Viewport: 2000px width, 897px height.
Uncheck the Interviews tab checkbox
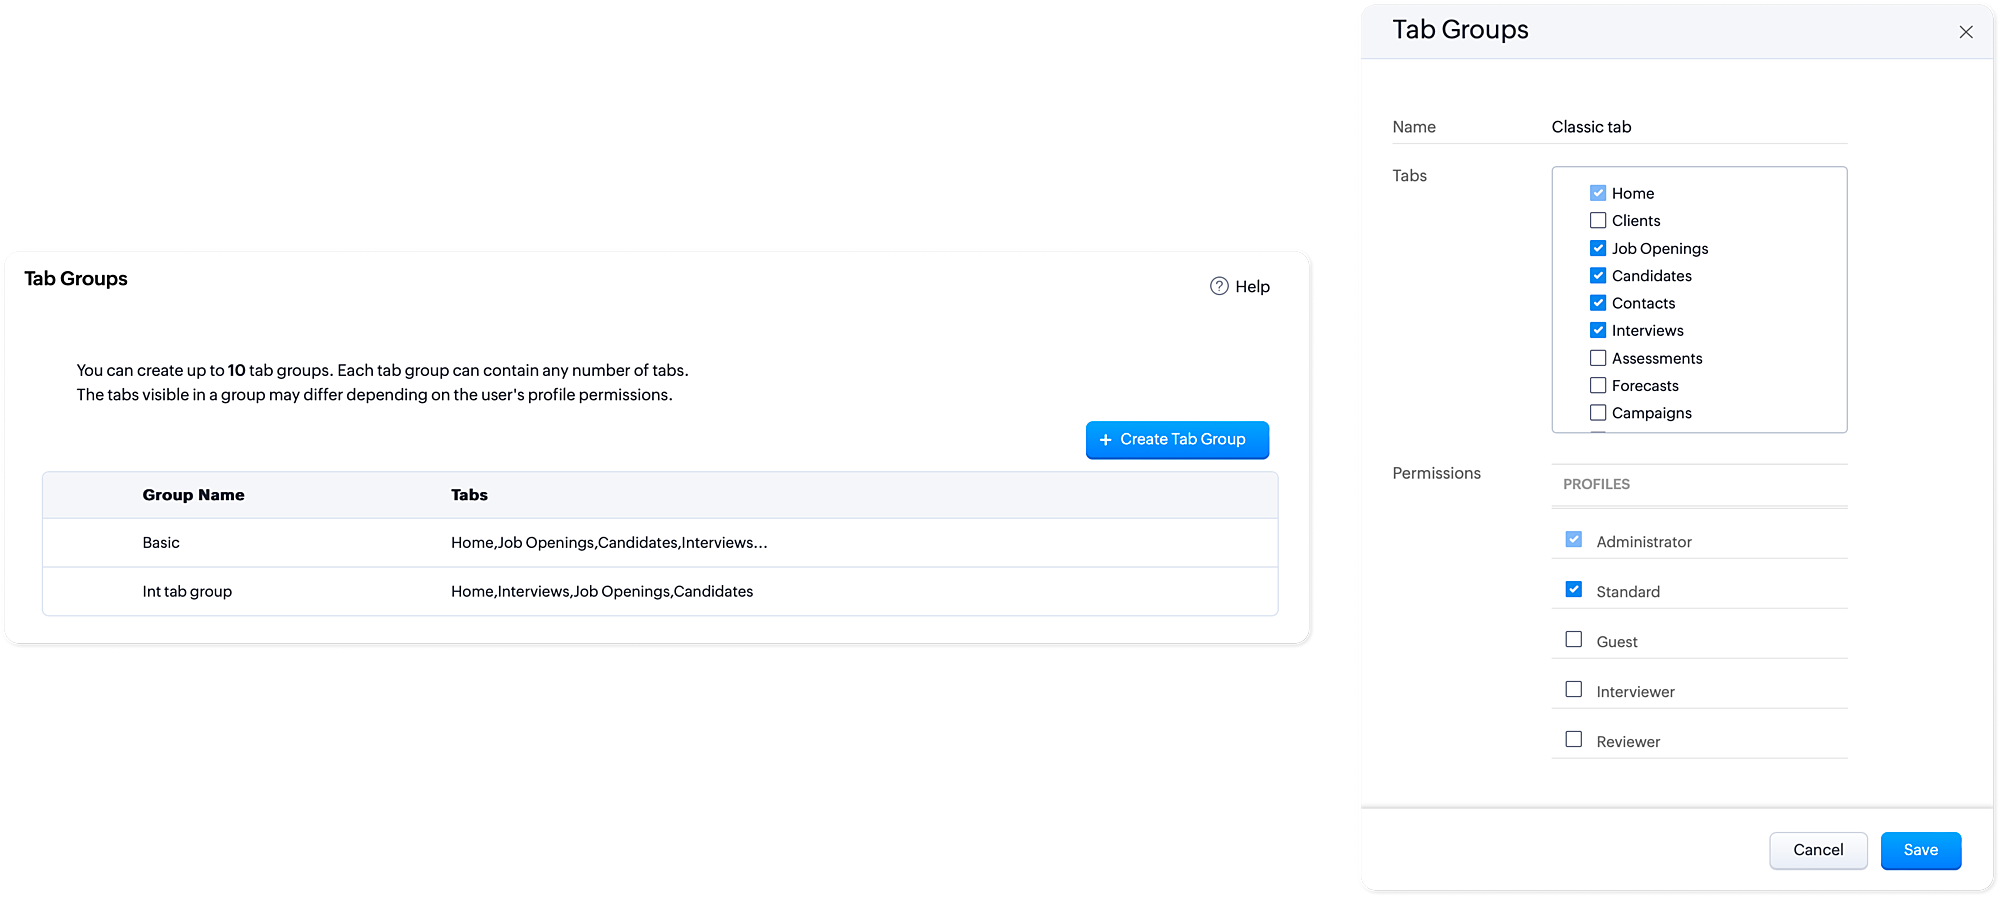pyautogui.click(x=1598, y=330)
